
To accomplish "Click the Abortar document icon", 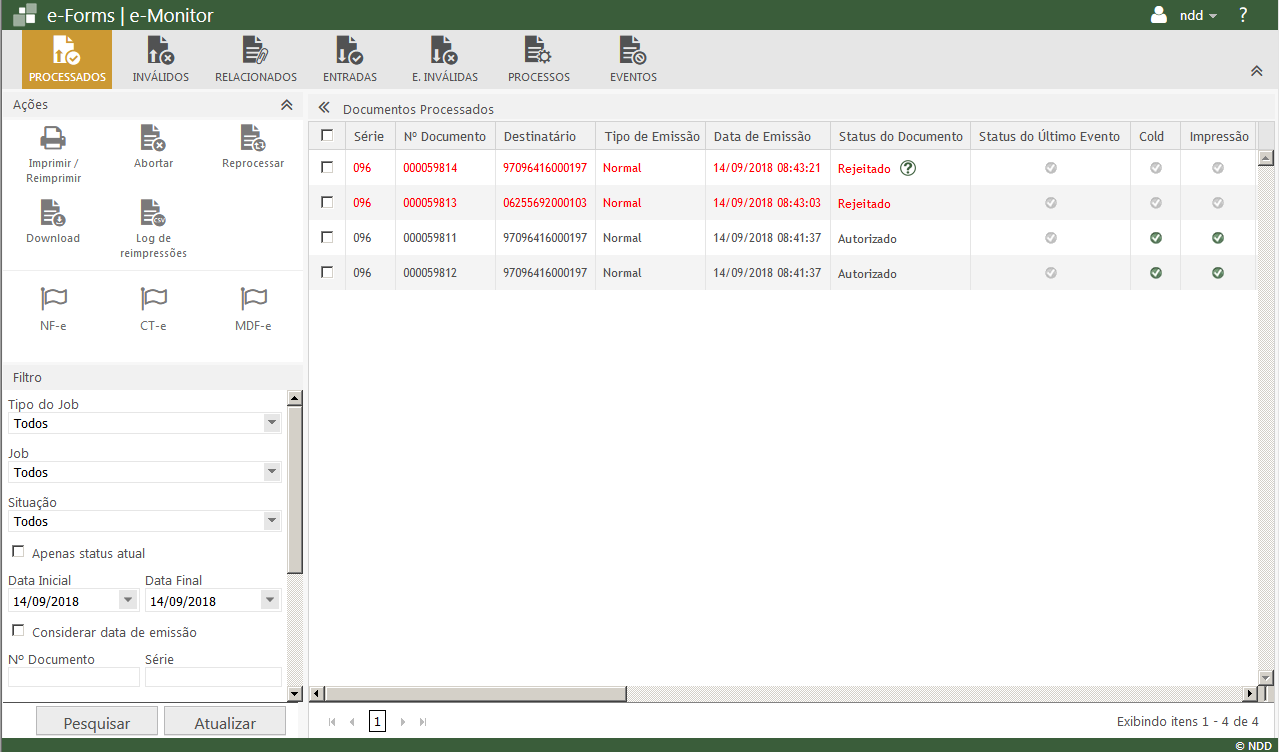I will 153,139.
